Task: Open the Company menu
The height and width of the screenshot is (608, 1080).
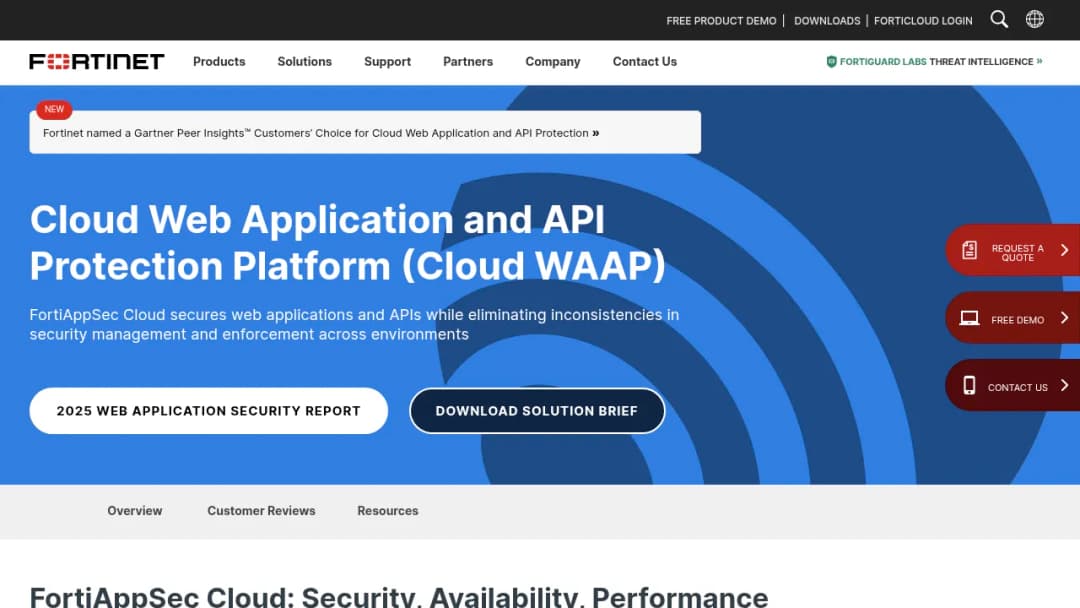Action: [x=552, y=61]
